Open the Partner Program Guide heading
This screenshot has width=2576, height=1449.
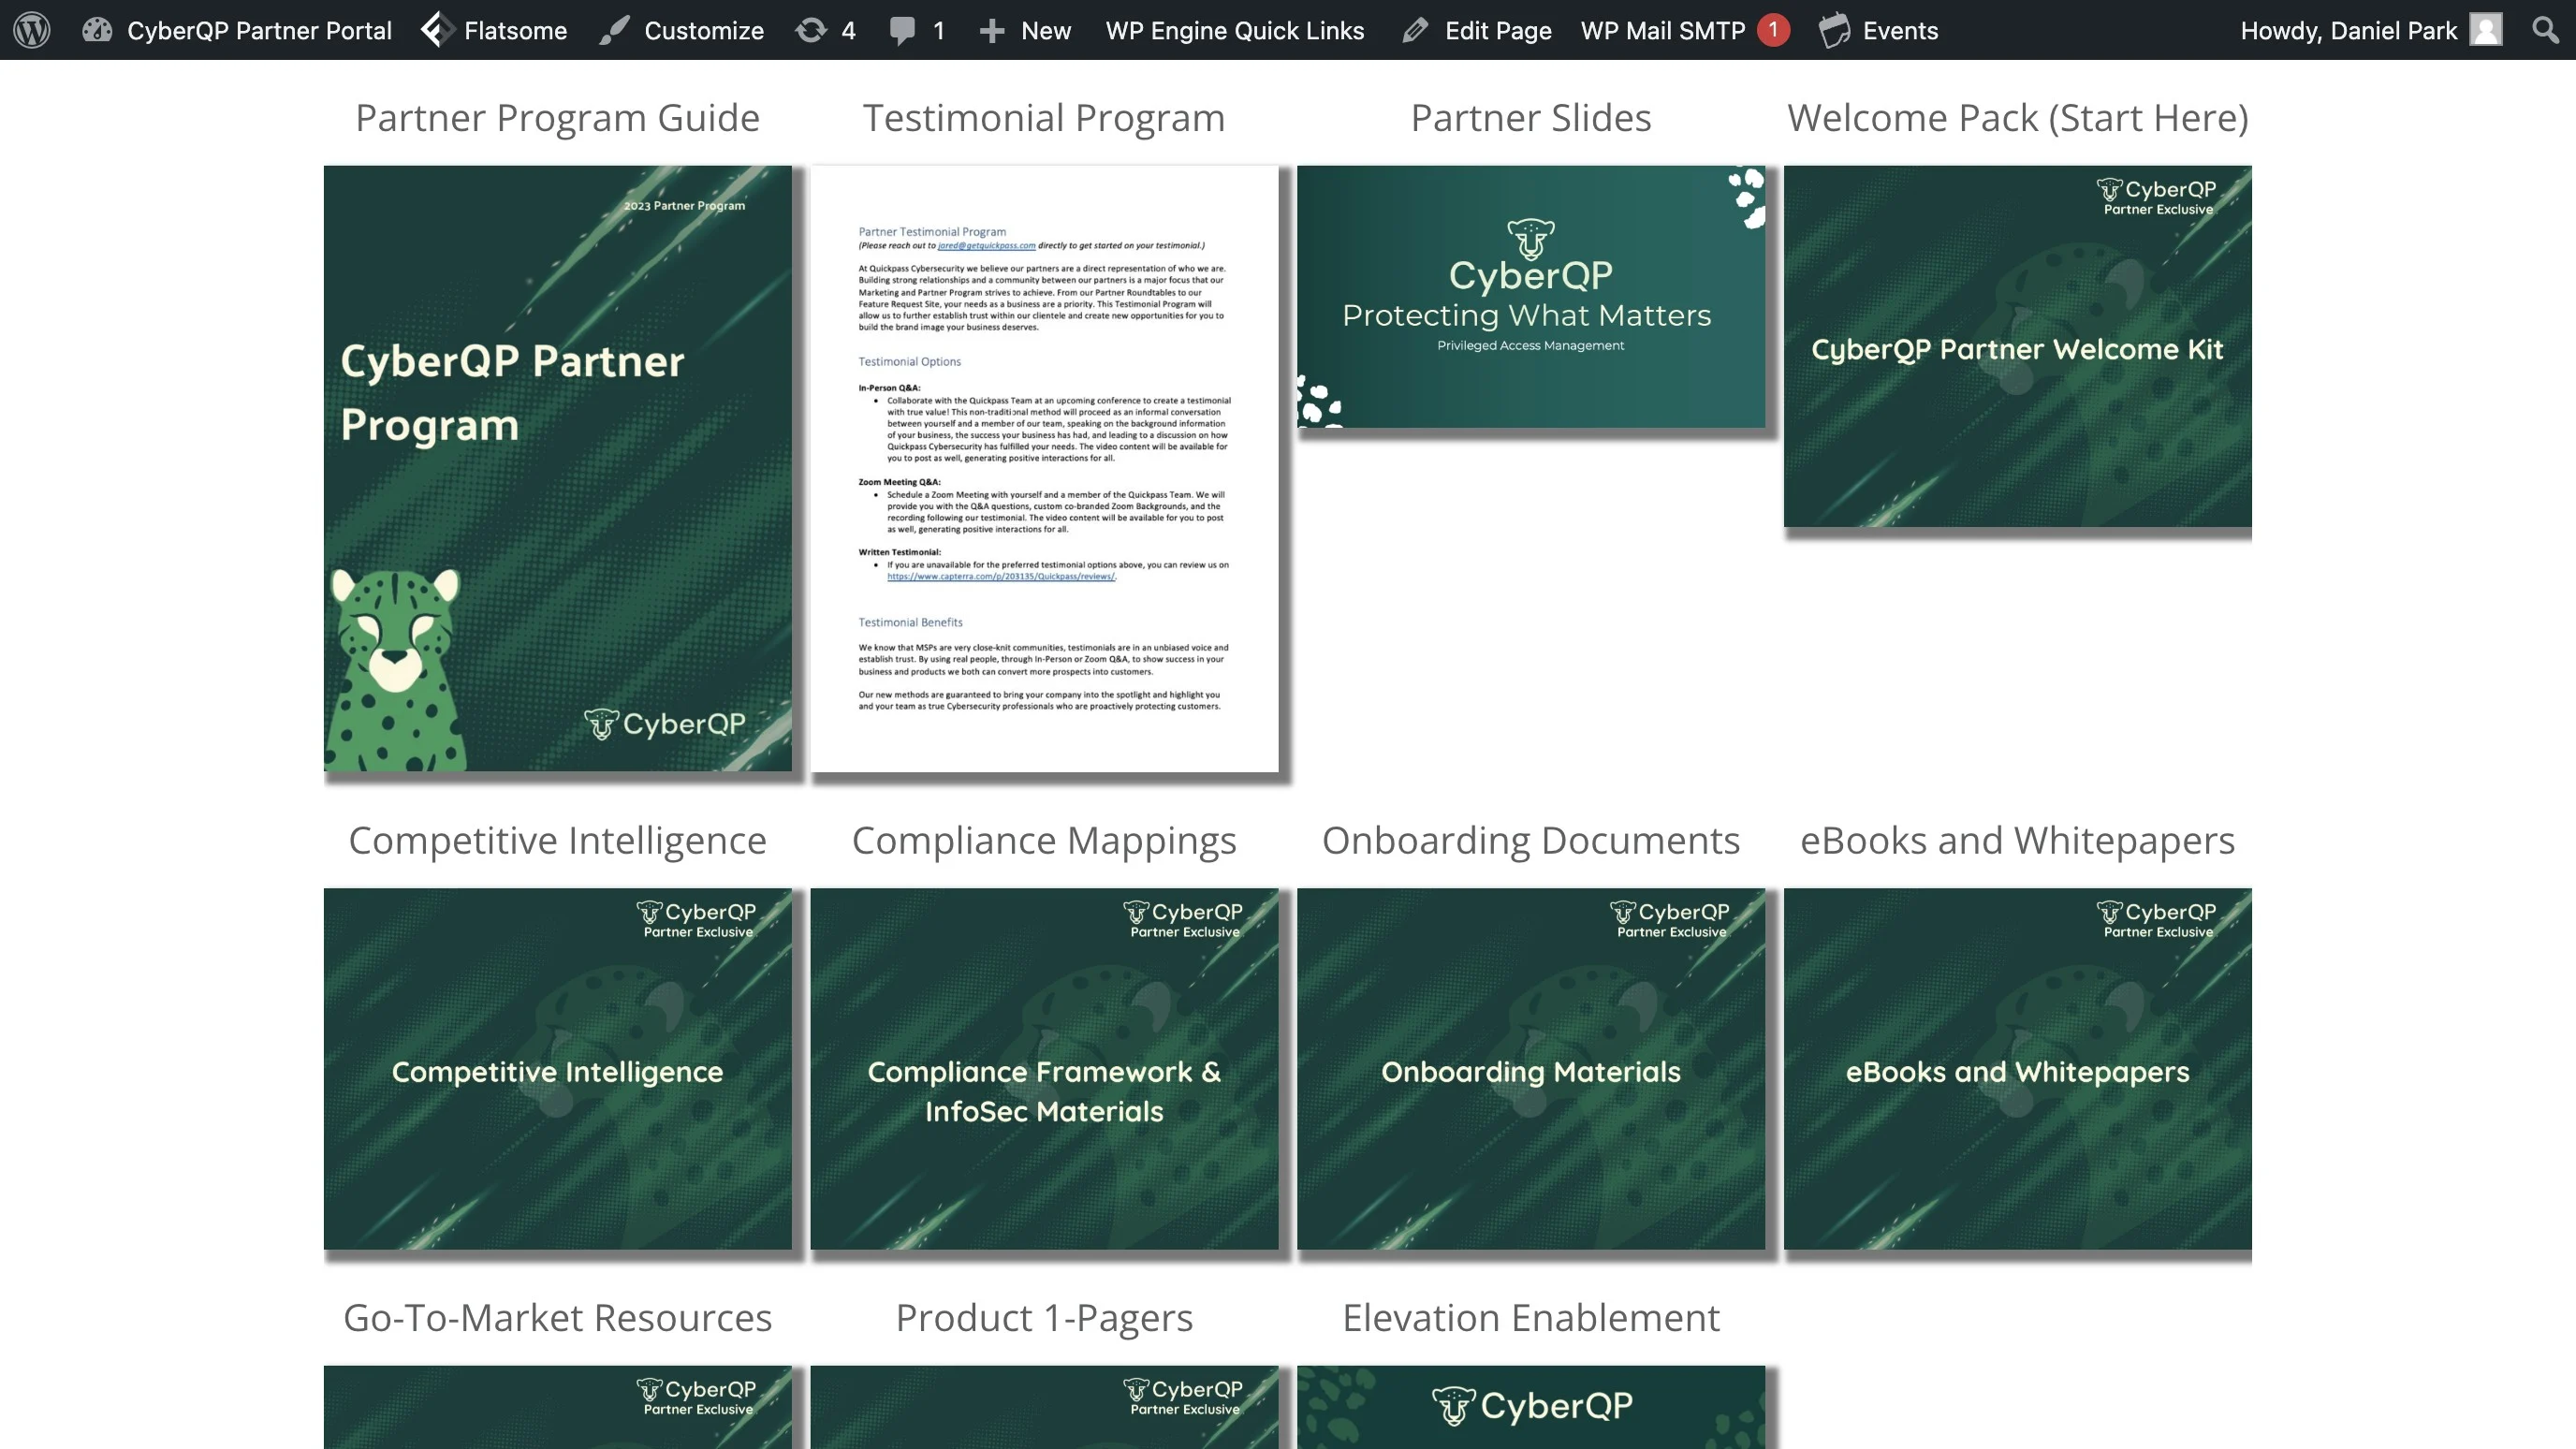[557, 118]
